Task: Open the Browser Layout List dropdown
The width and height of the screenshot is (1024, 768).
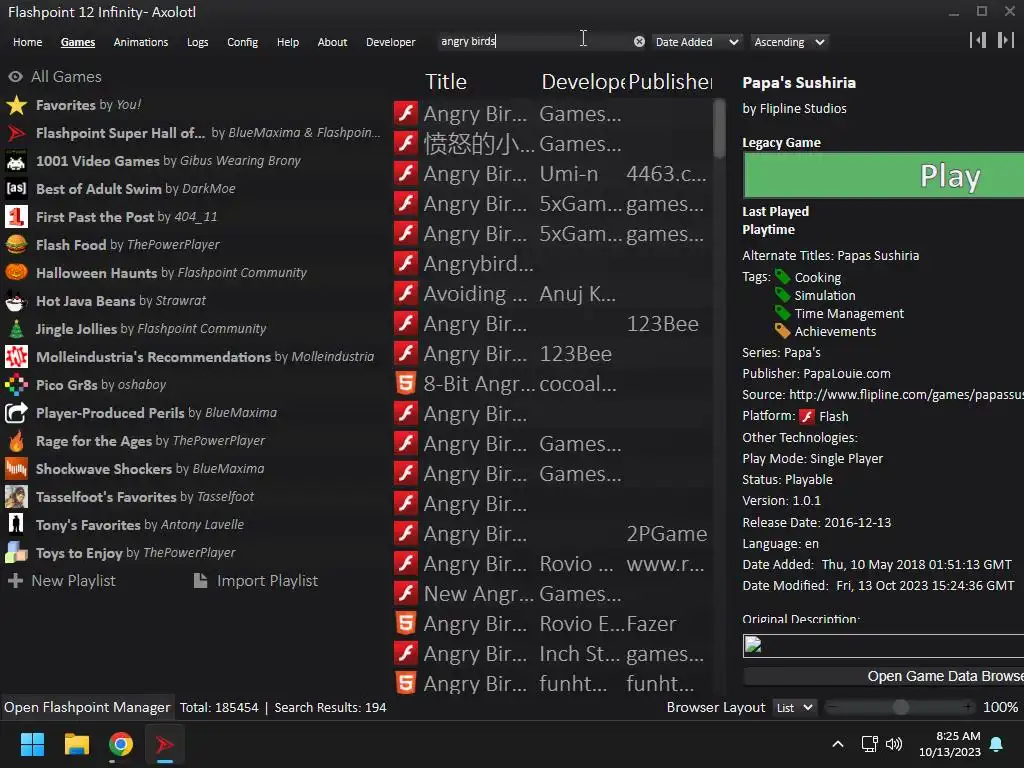Action: click(794, 707)
